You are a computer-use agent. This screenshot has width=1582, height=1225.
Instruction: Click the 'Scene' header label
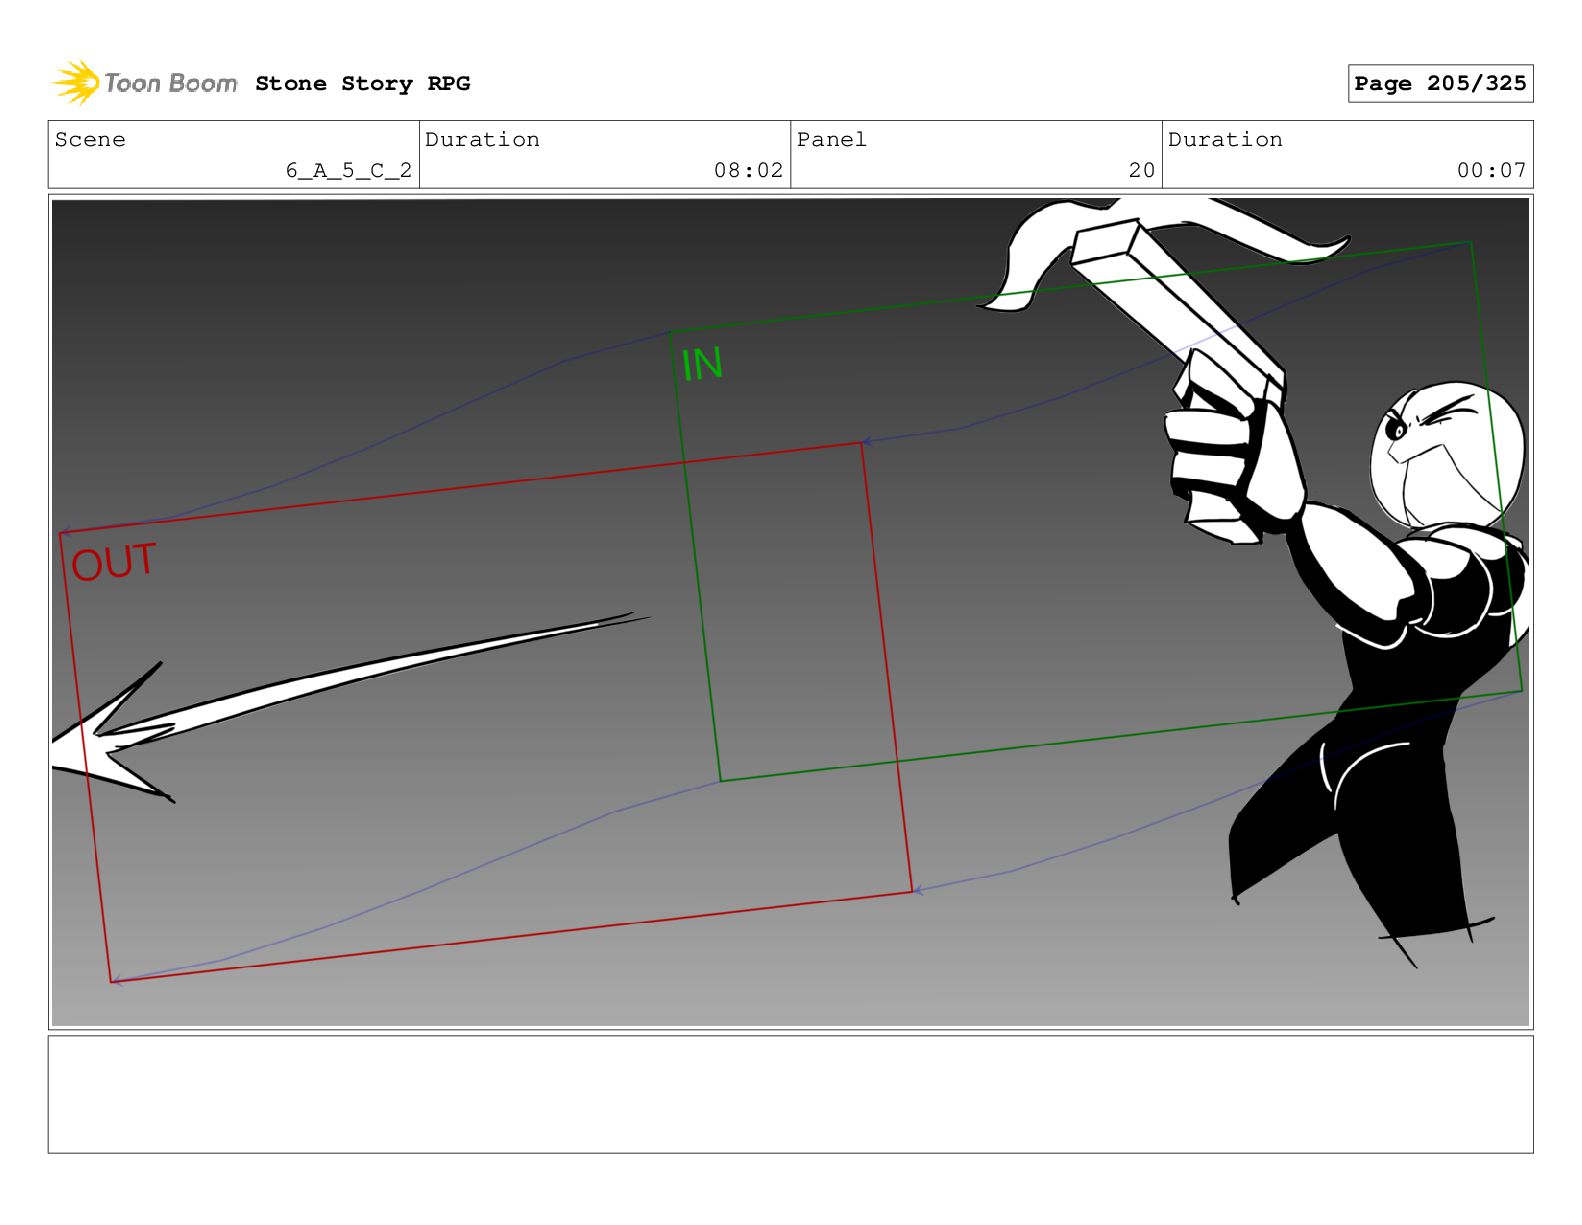click(x=90, y=140)
